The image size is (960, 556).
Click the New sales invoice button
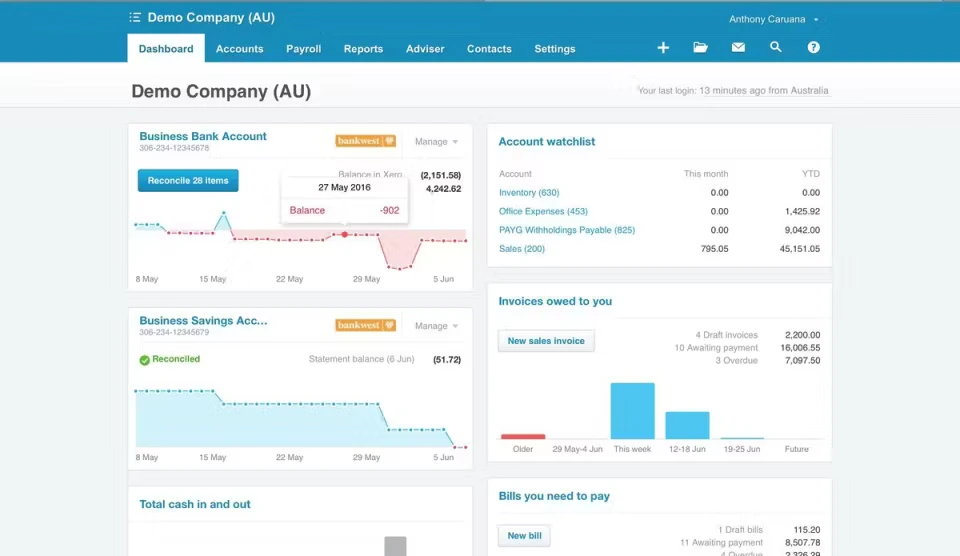tap(546, 341)
